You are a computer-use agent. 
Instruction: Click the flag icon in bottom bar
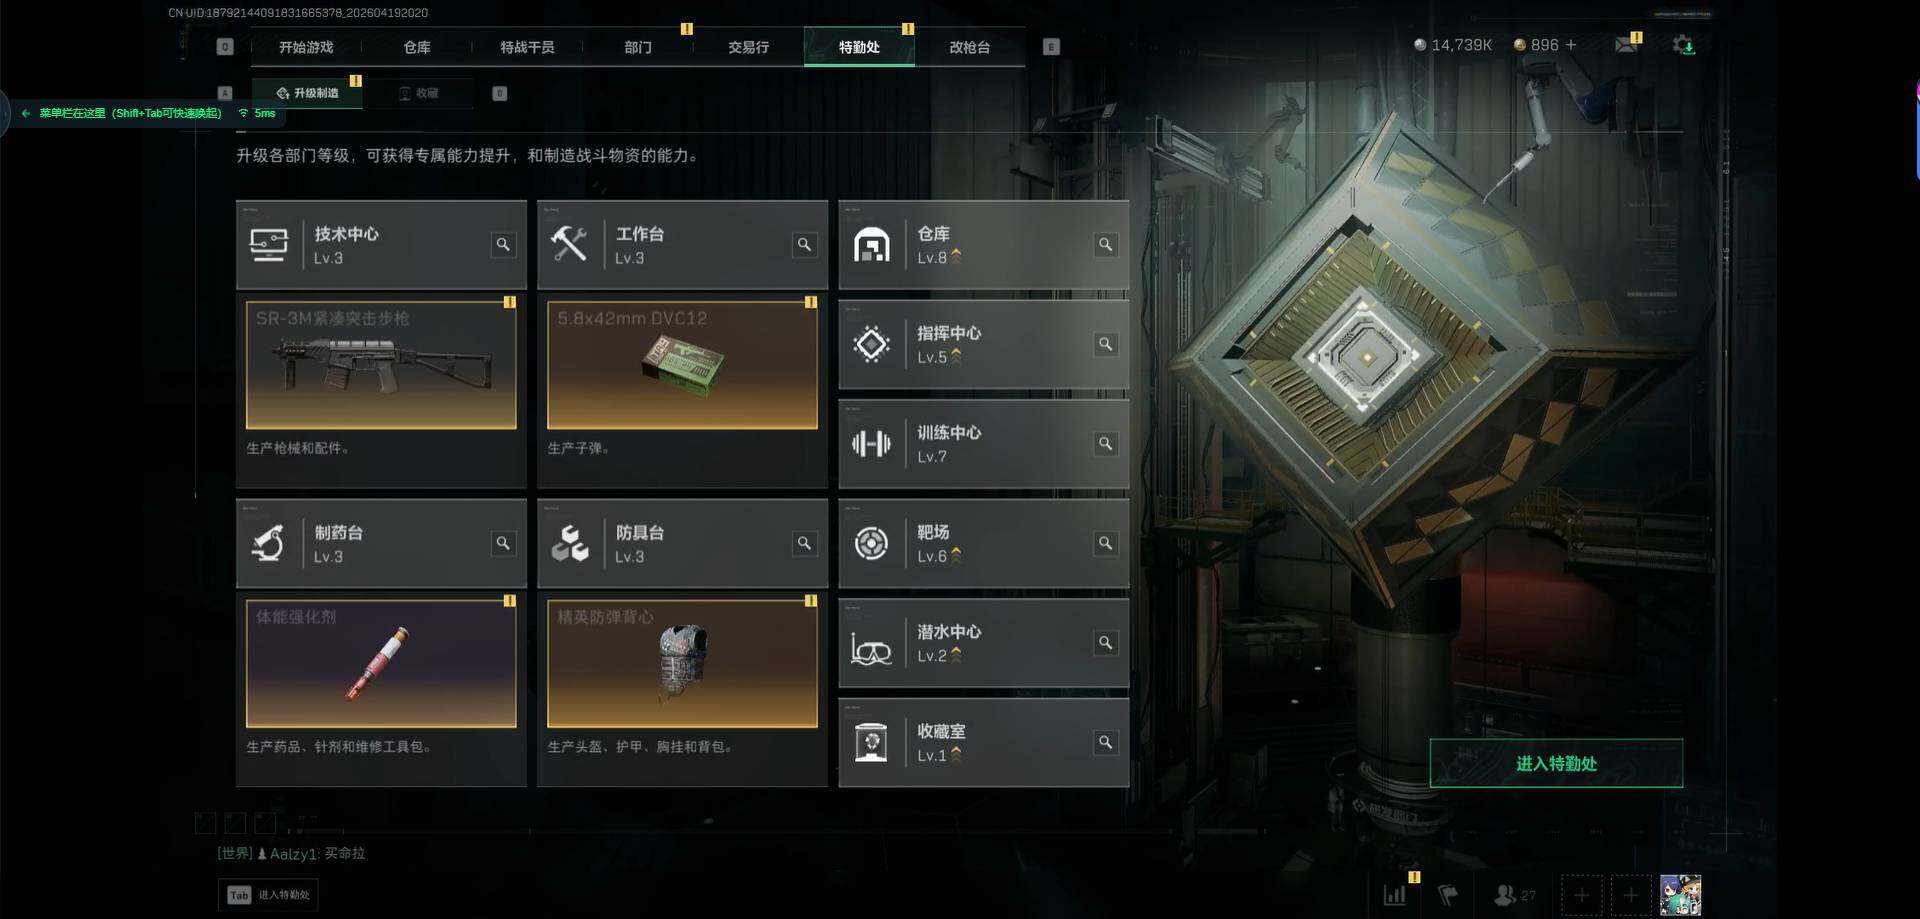tap(1448, 895)
